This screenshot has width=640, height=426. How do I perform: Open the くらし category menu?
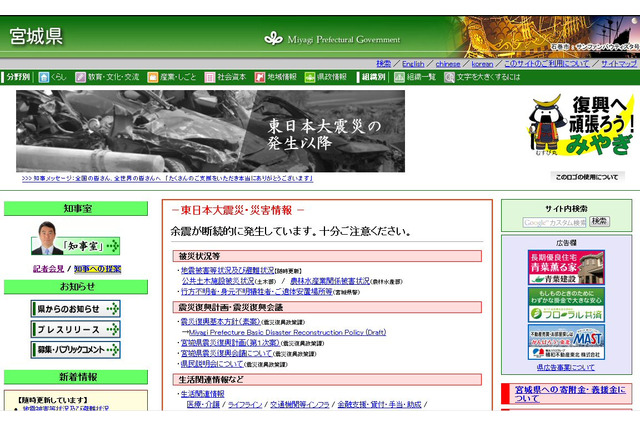59,77
